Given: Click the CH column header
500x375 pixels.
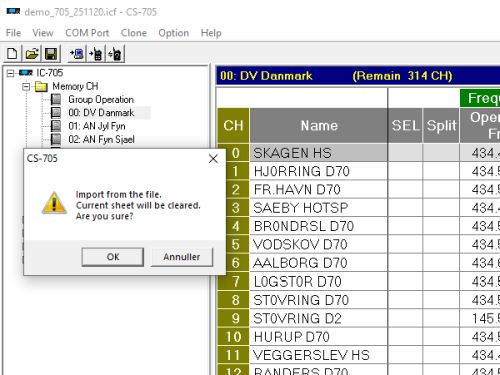Looking at the screenshot, I should tap(233, 126).
